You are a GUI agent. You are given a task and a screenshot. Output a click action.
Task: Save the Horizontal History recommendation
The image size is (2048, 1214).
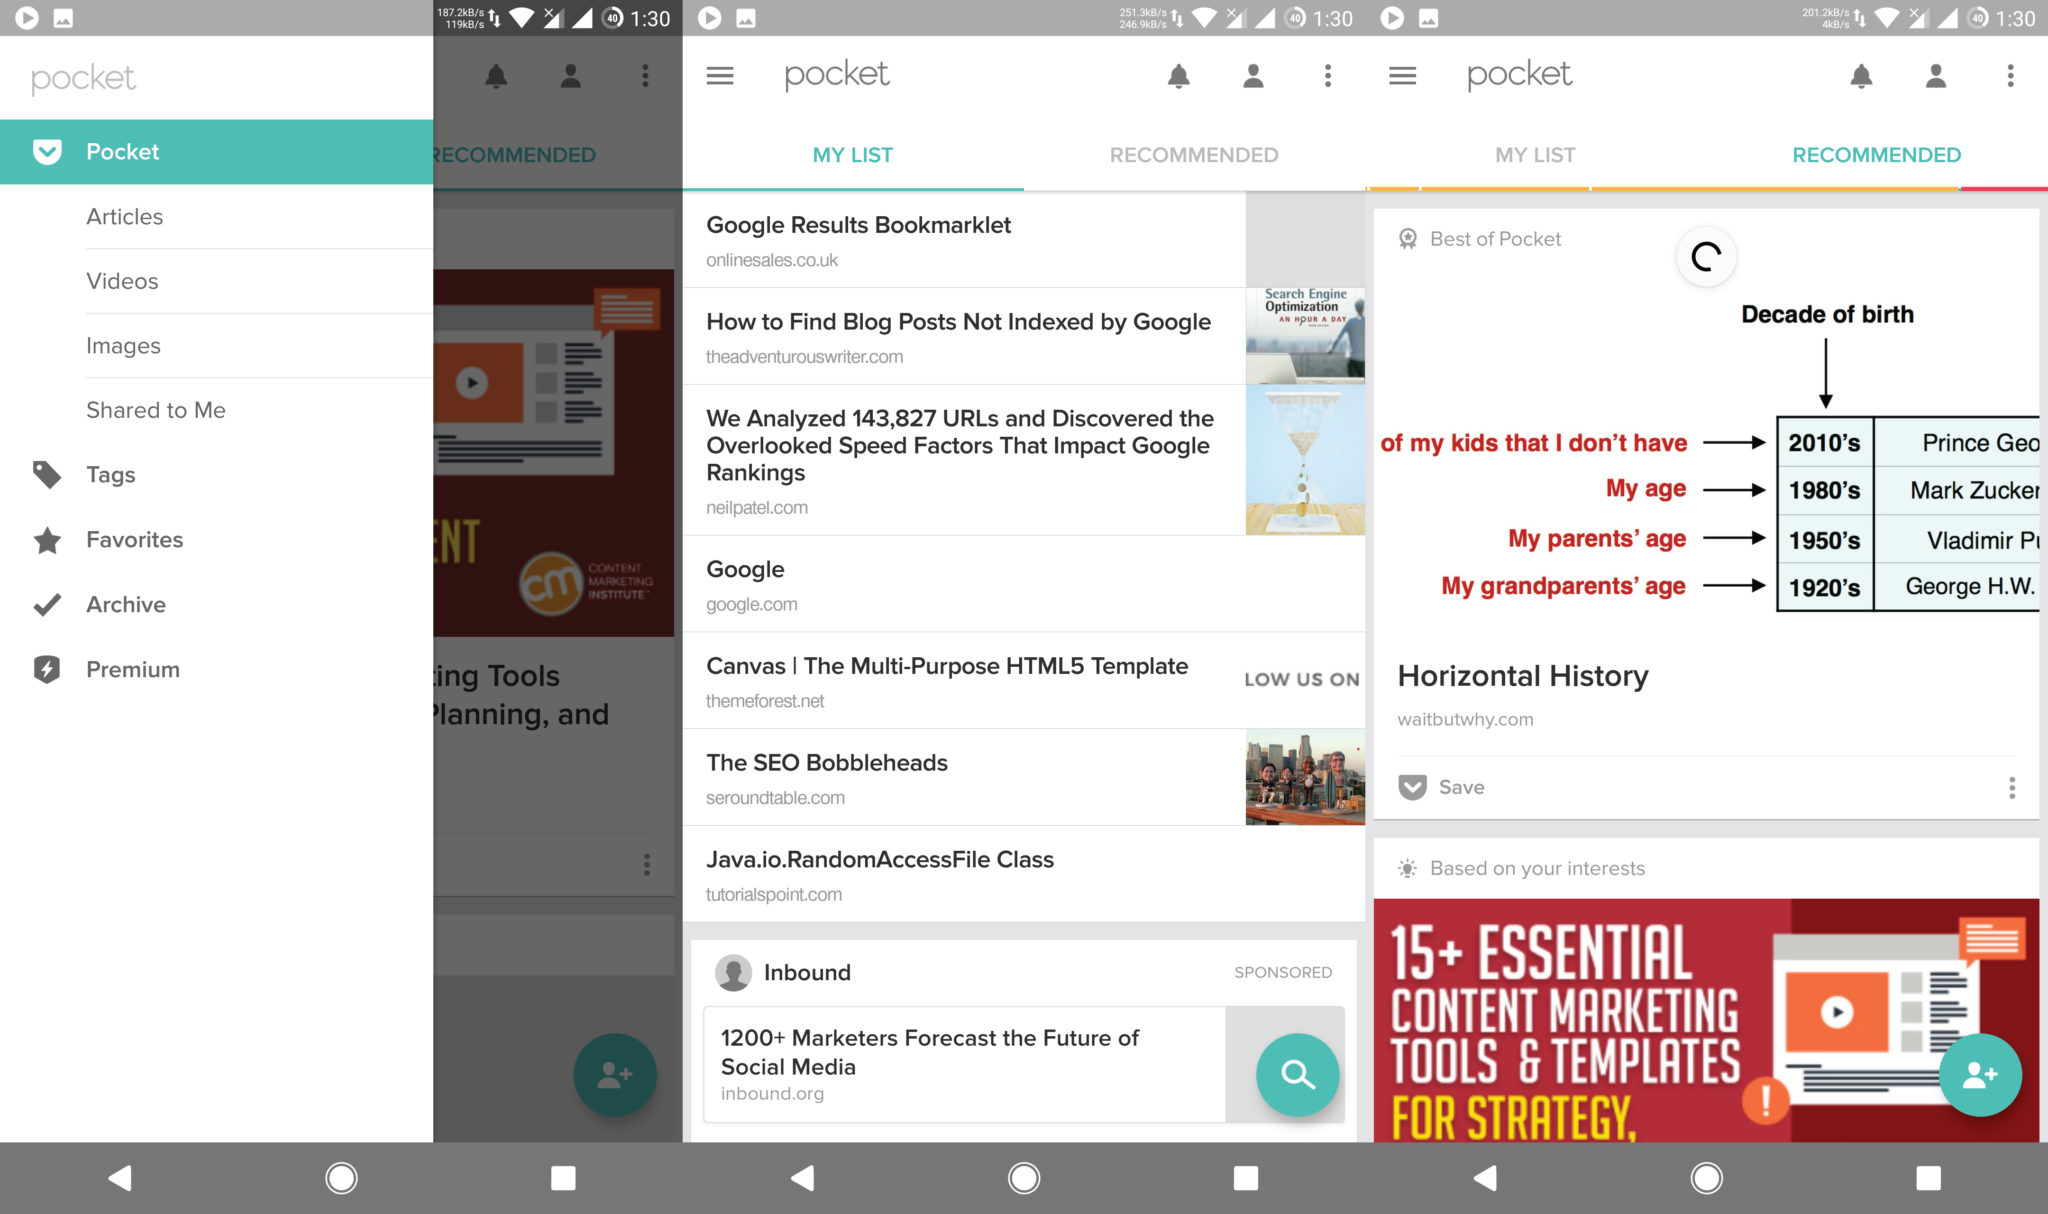(x=1446, y=787)
